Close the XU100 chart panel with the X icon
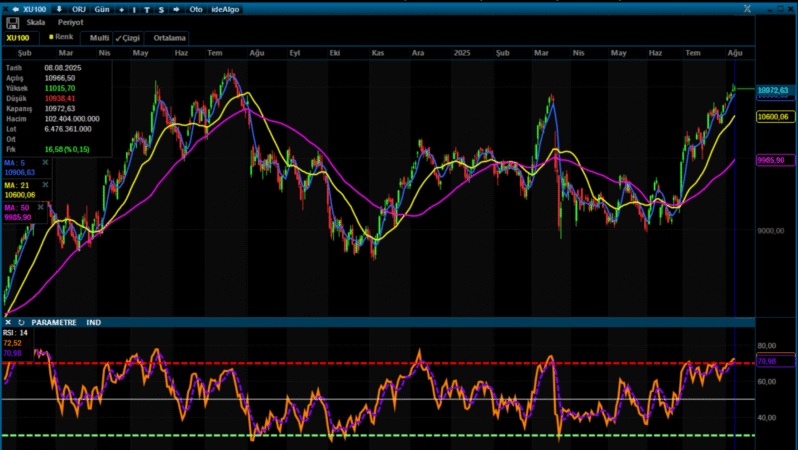Viewport: 798px width, 450px height. [6, 9]
